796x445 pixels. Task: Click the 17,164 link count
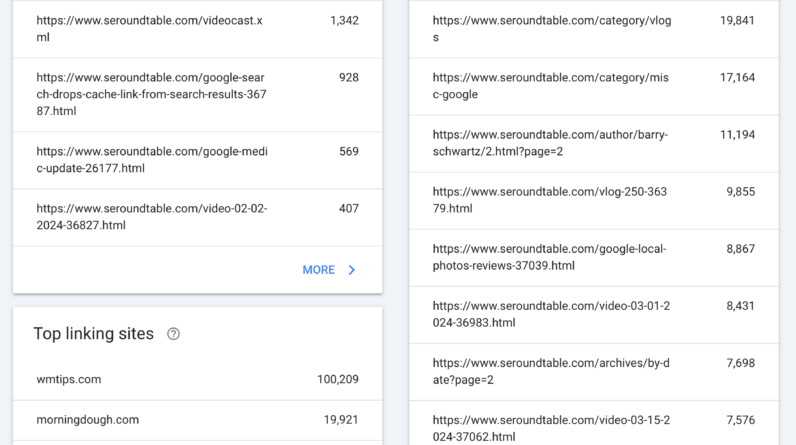pos(737,78)
